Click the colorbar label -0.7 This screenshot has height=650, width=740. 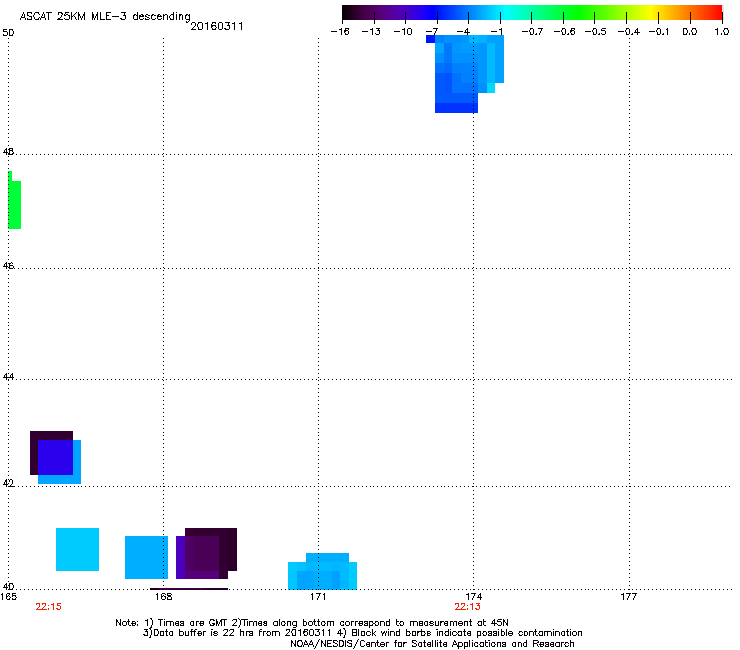coord(532,32)
